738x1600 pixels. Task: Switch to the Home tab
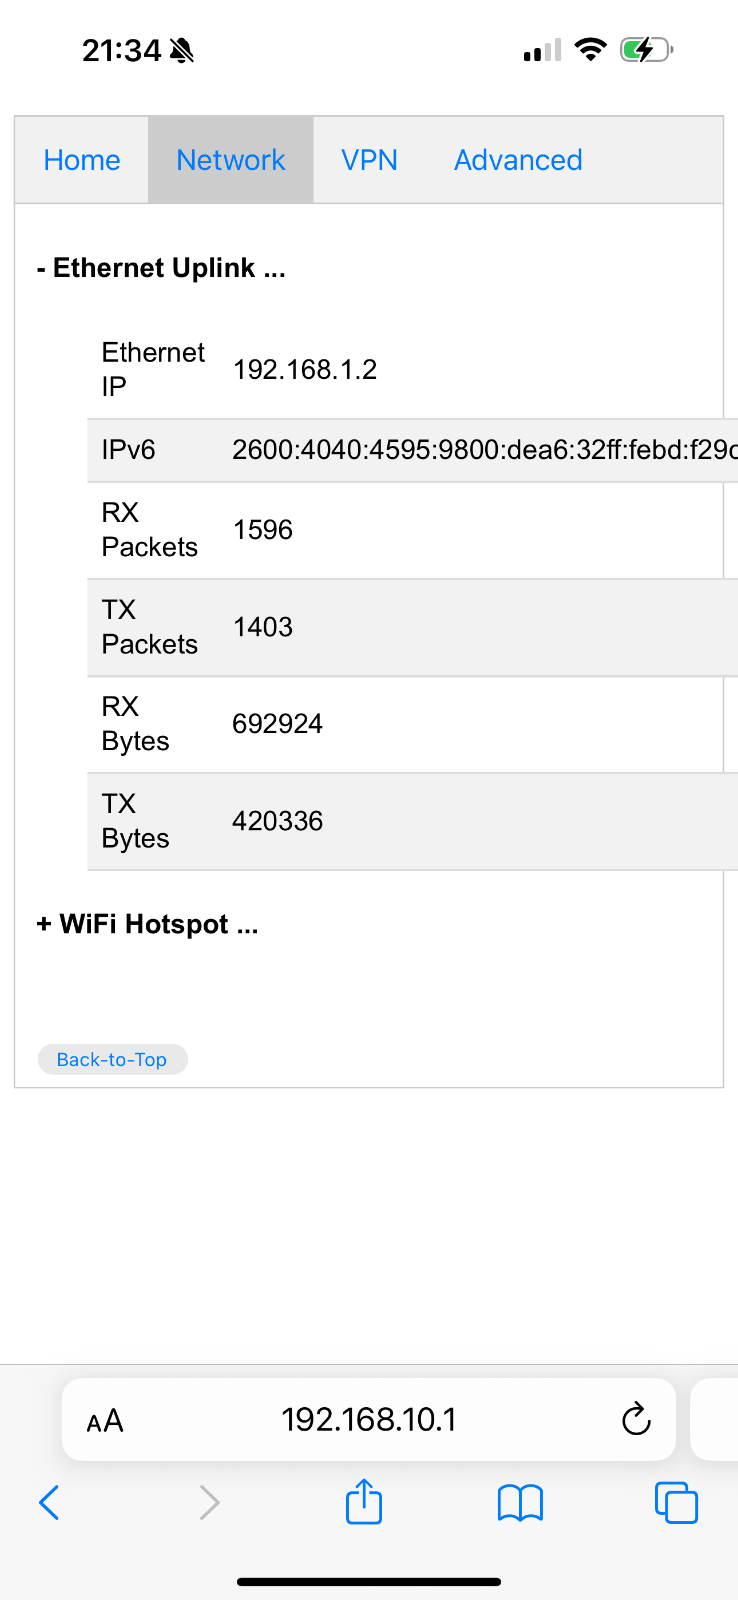82,160
